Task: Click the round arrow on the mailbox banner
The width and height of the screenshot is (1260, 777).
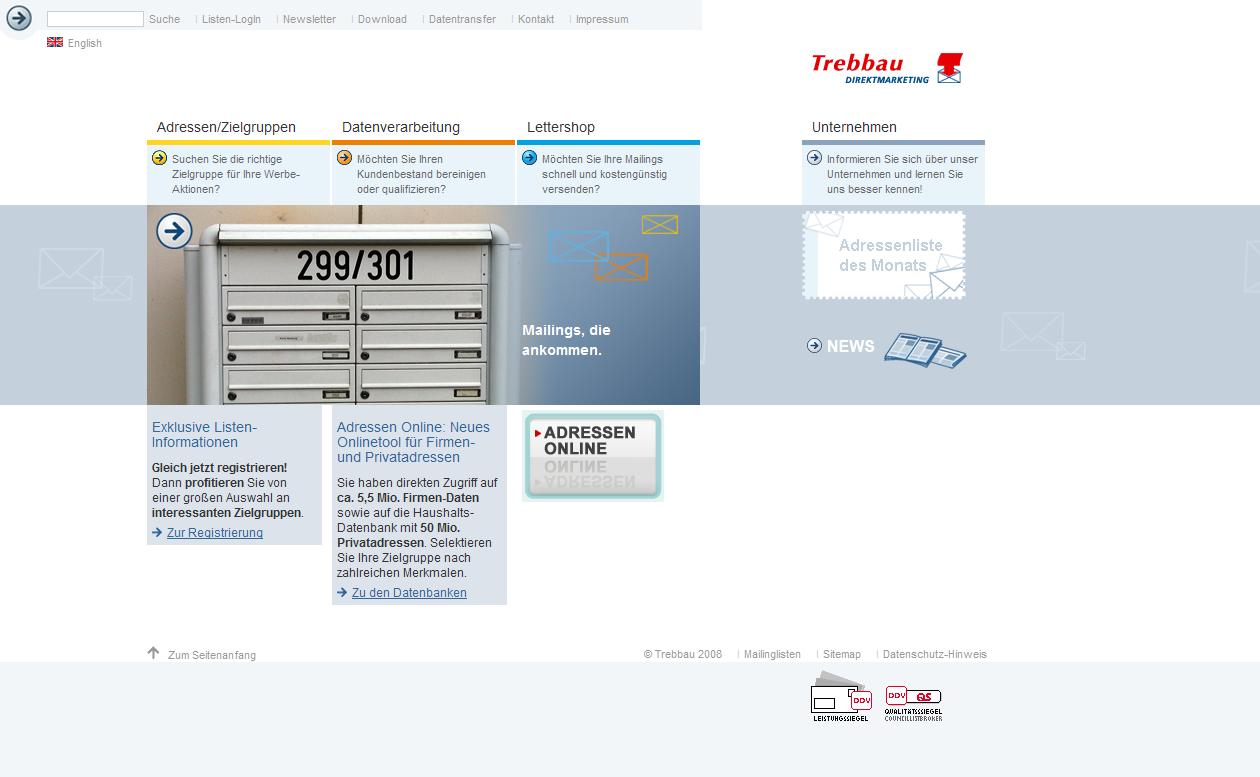Action: click(x=174, y=231)
